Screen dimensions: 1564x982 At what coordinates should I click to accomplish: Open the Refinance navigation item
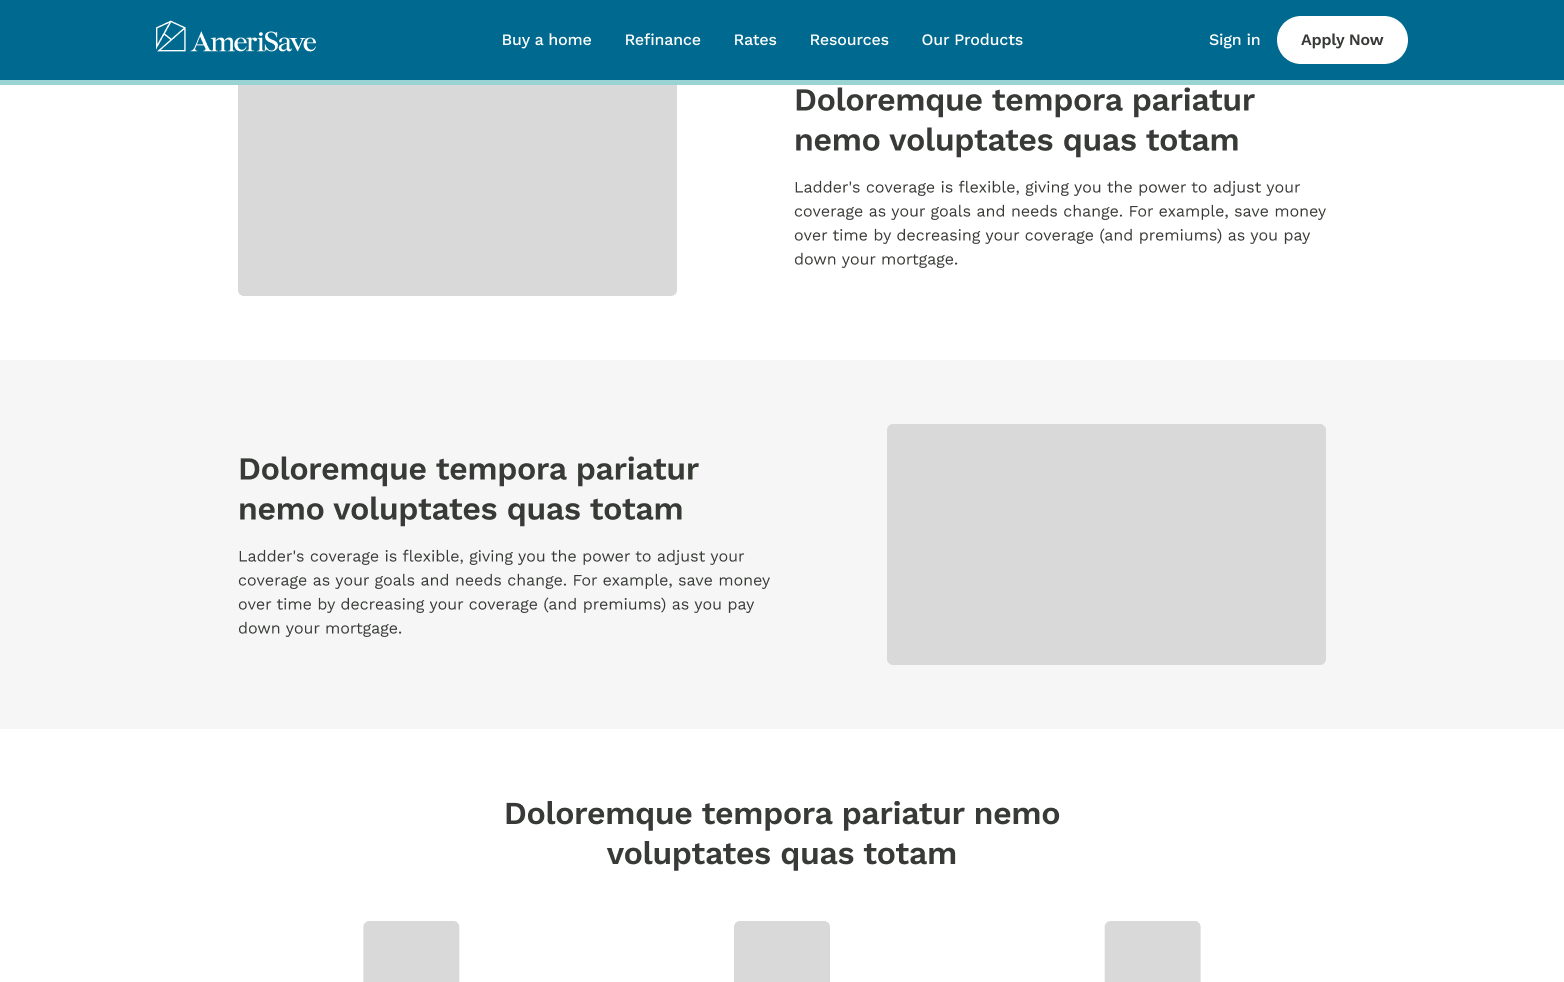[x=662, y=40]
